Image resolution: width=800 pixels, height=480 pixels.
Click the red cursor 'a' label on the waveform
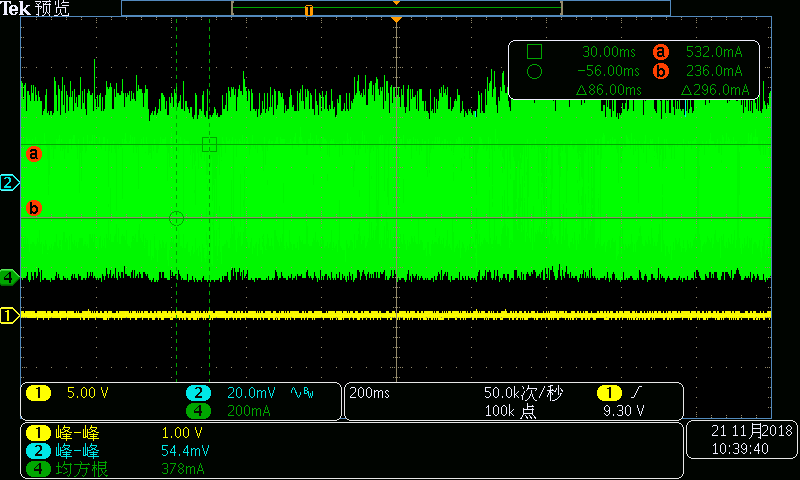point(34,154)
